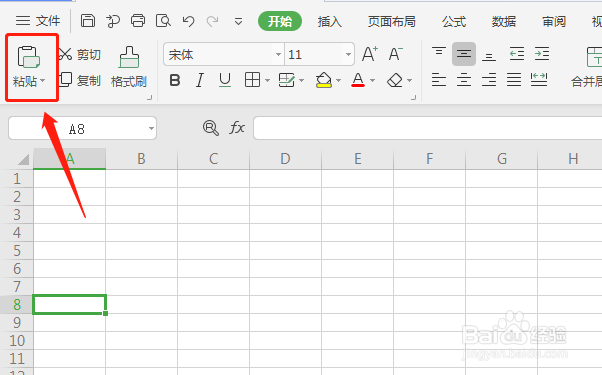
Task: Click the selected cell A8
Action: [69, 304]
